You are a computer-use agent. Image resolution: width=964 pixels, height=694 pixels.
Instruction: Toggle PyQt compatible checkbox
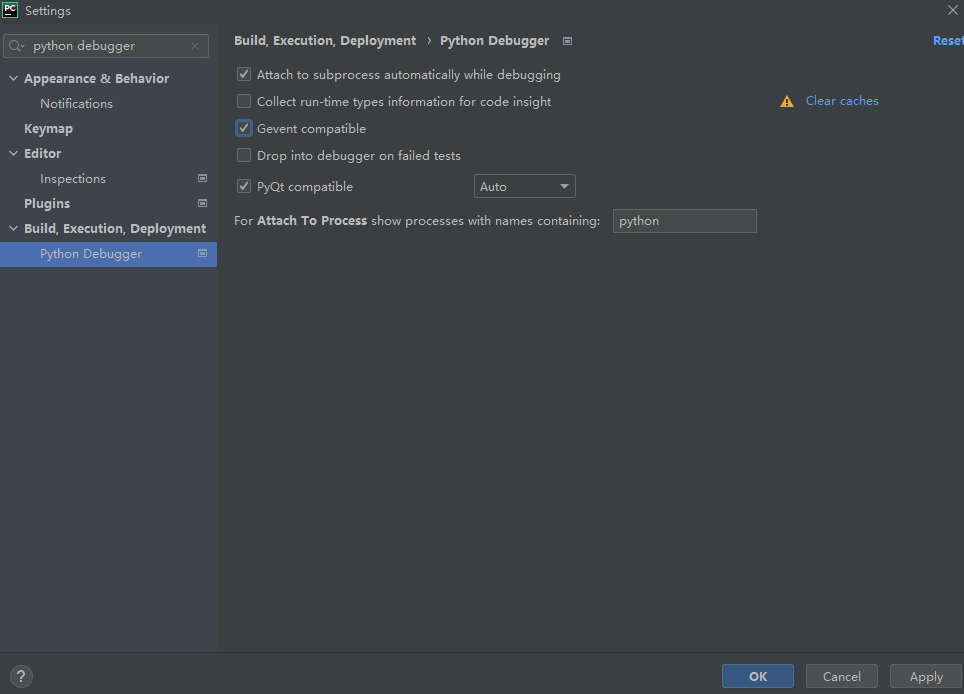click(x=244, y=186)
